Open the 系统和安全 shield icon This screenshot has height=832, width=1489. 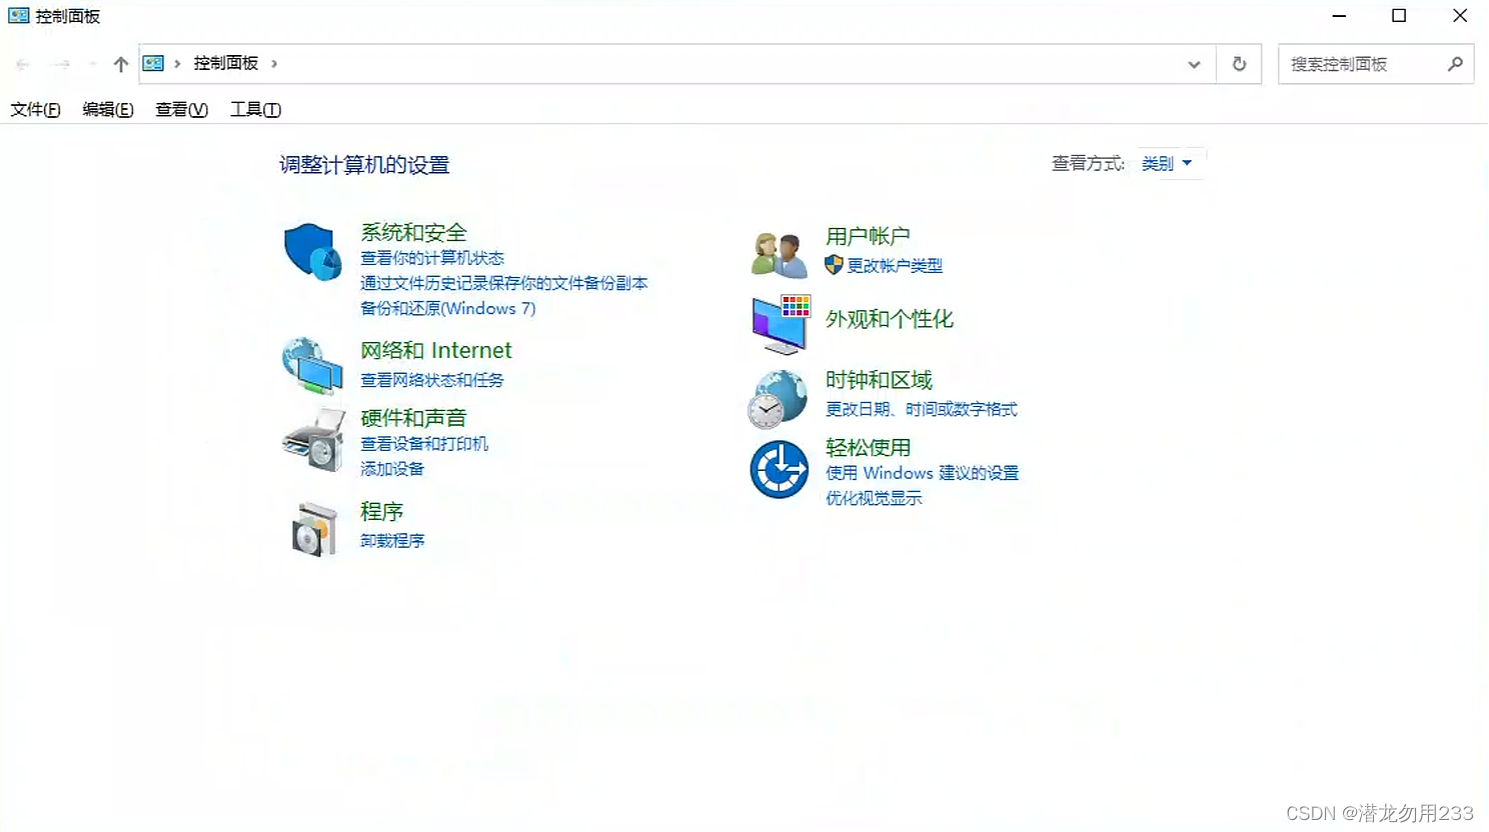pos(313,252)
